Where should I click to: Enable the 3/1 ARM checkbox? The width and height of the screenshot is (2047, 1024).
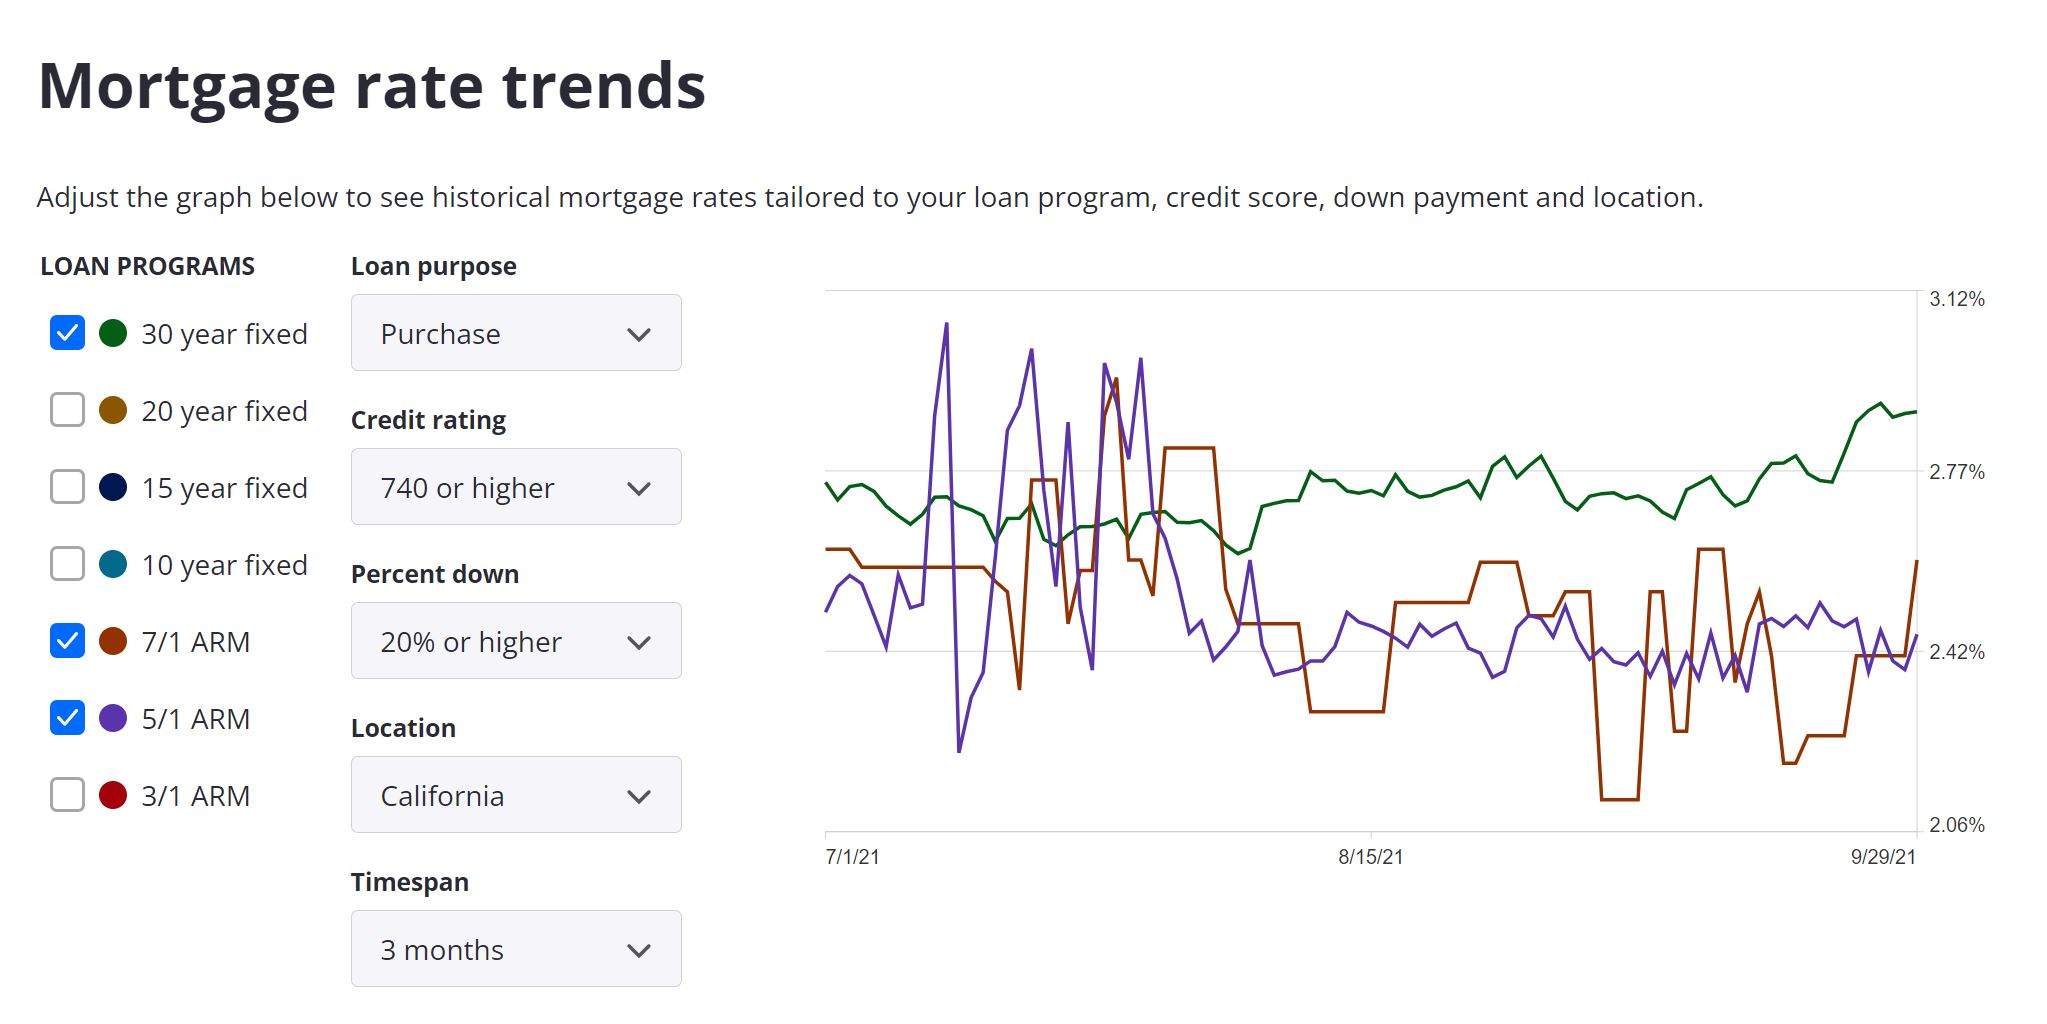(x=67, y=795)
